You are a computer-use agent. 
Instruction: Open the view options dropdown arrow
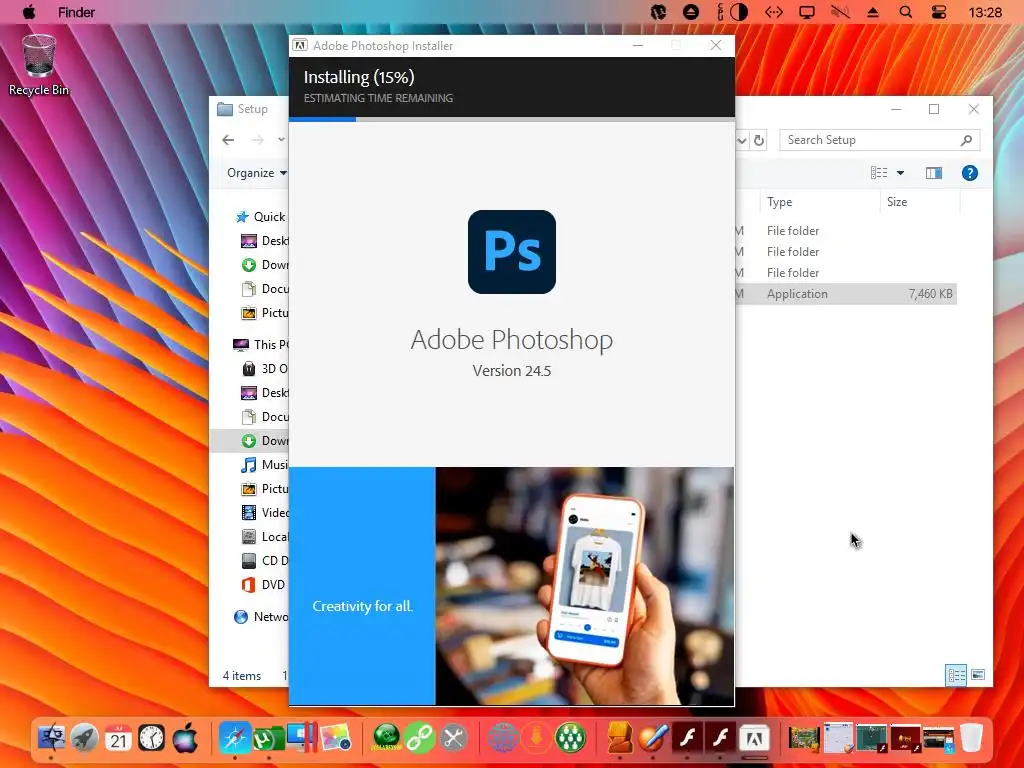tap(901, 173)
